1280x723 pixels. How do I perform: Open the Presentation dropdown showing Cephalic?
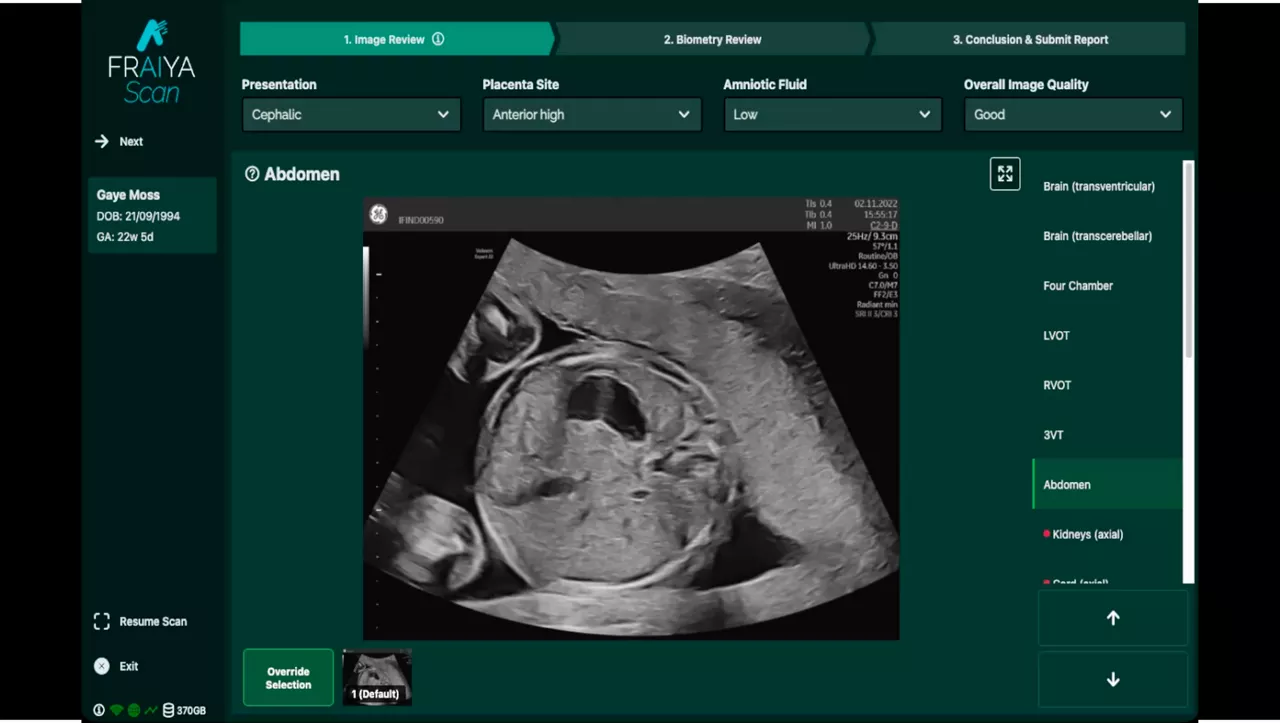[351, 114]
